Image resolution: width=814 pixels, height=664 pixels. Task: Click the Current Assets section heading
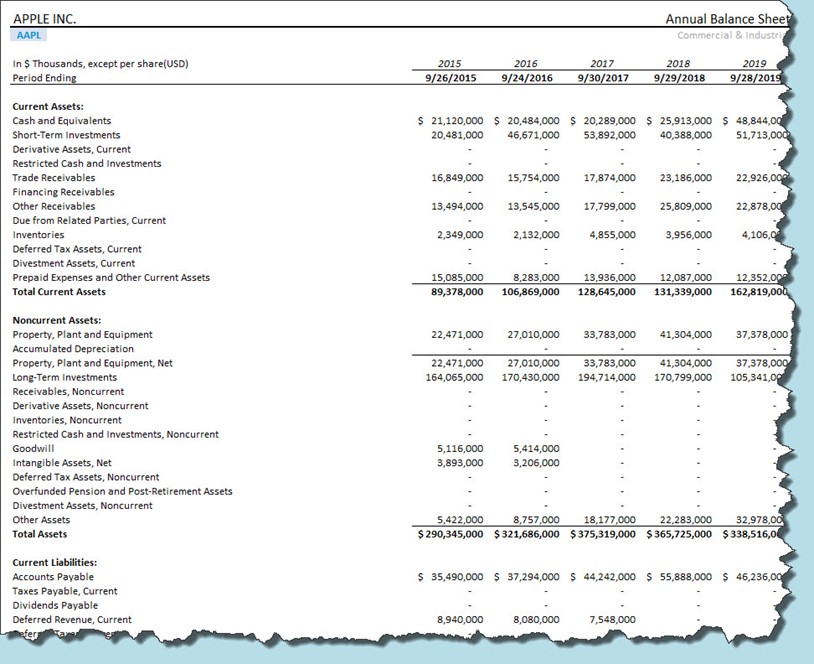point(48,106)
